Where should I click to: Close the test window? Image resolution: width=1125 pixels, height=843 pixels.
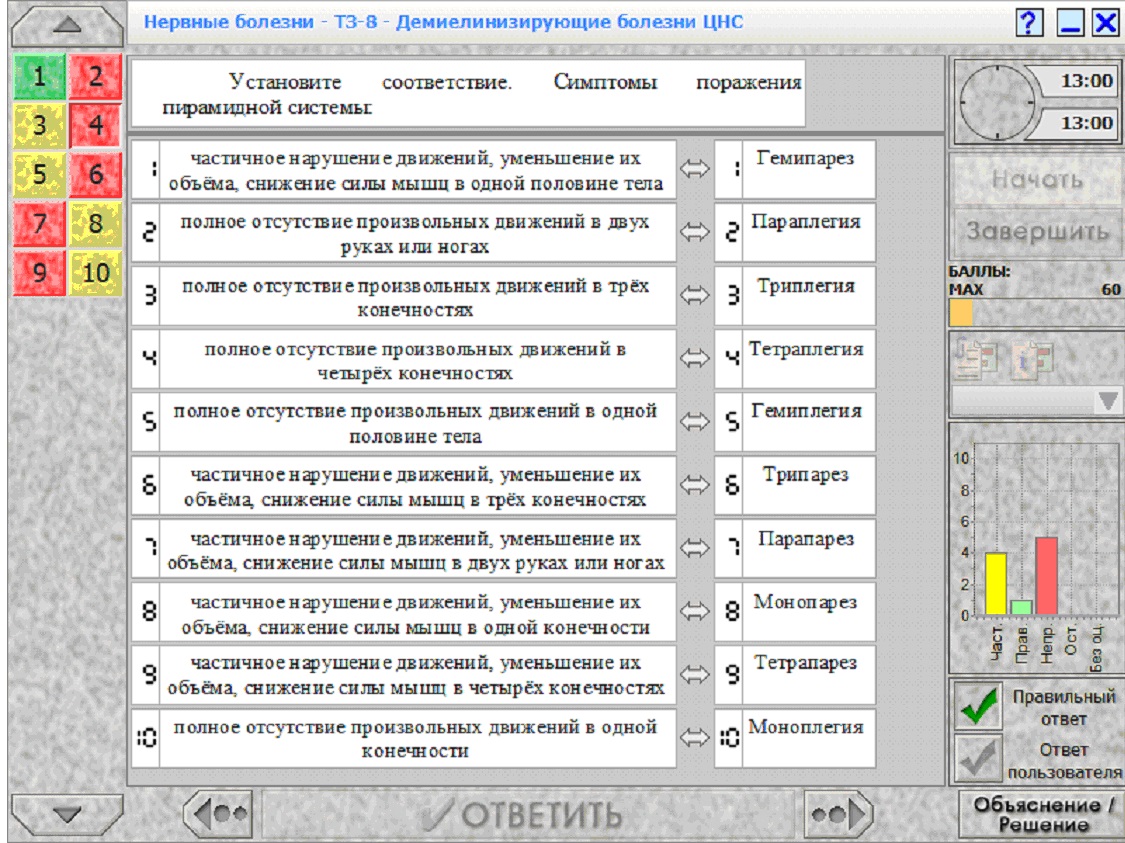pos(1106,22)
